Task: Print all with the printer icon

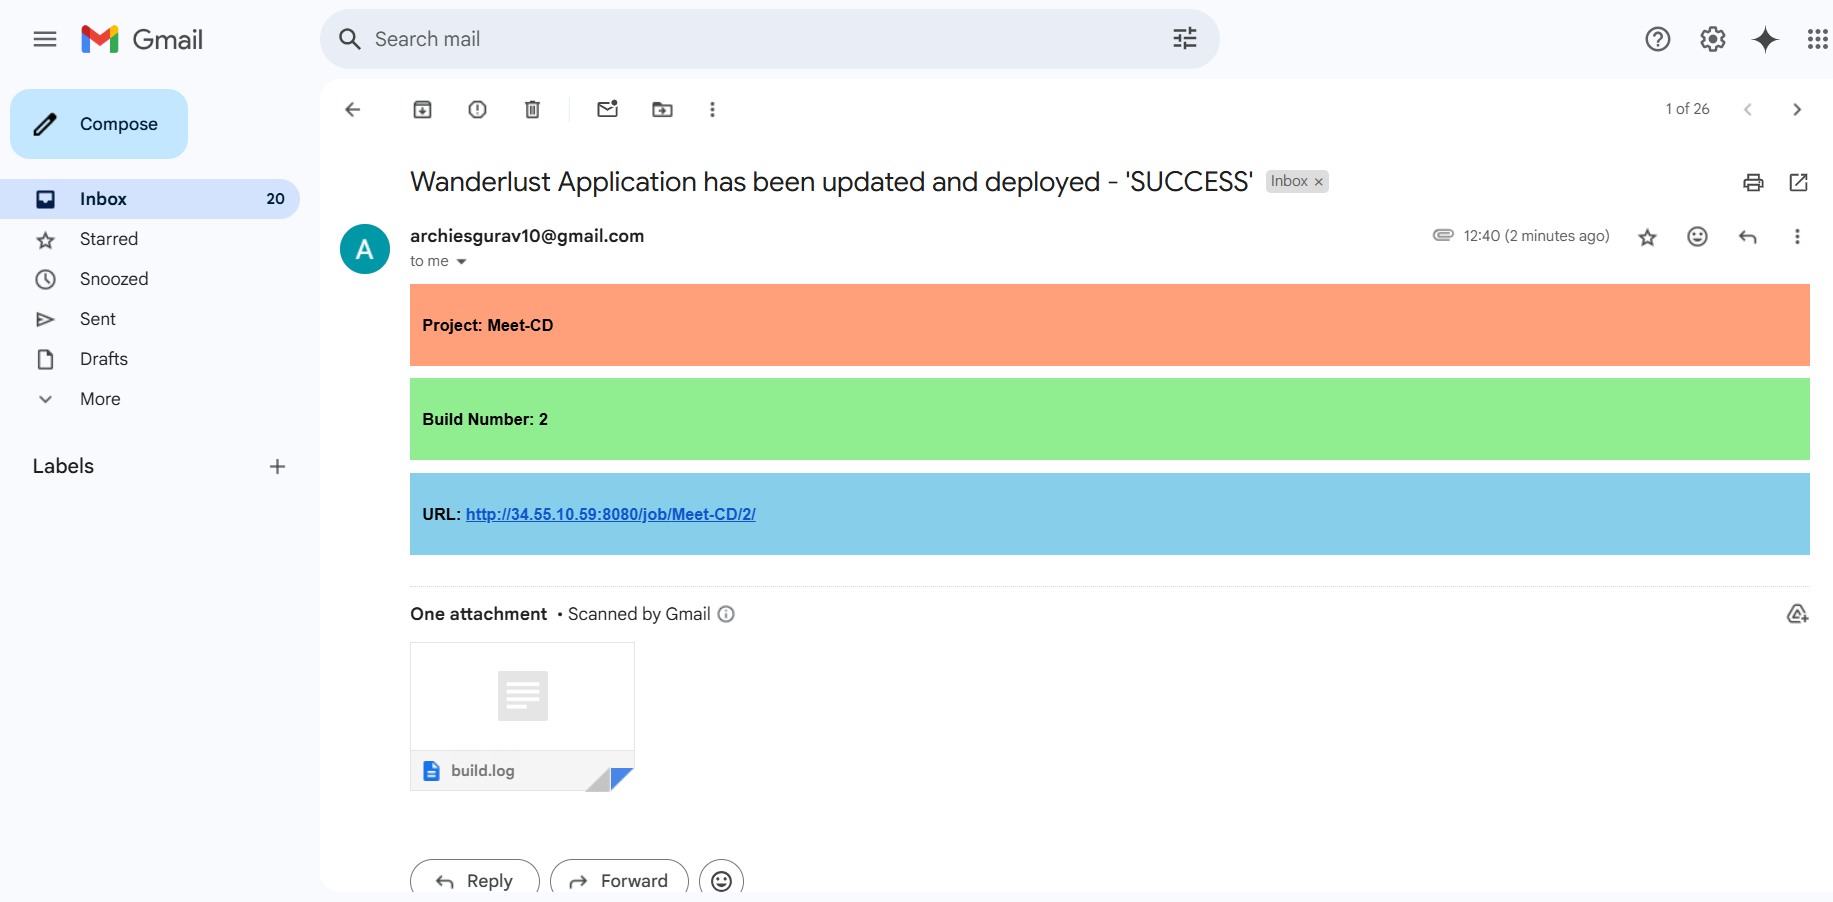Action: tap(1753, 182)
